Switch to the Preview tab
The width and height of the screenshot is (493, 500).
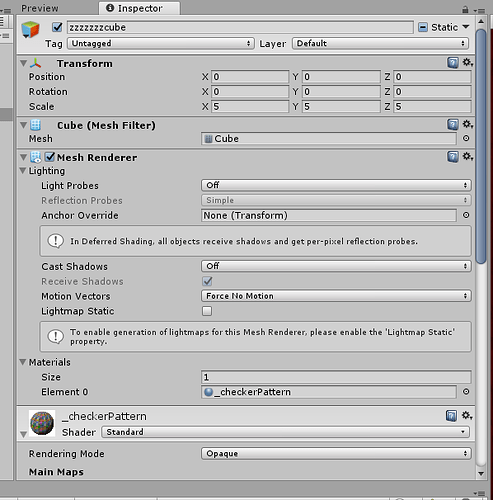[40, 8]
